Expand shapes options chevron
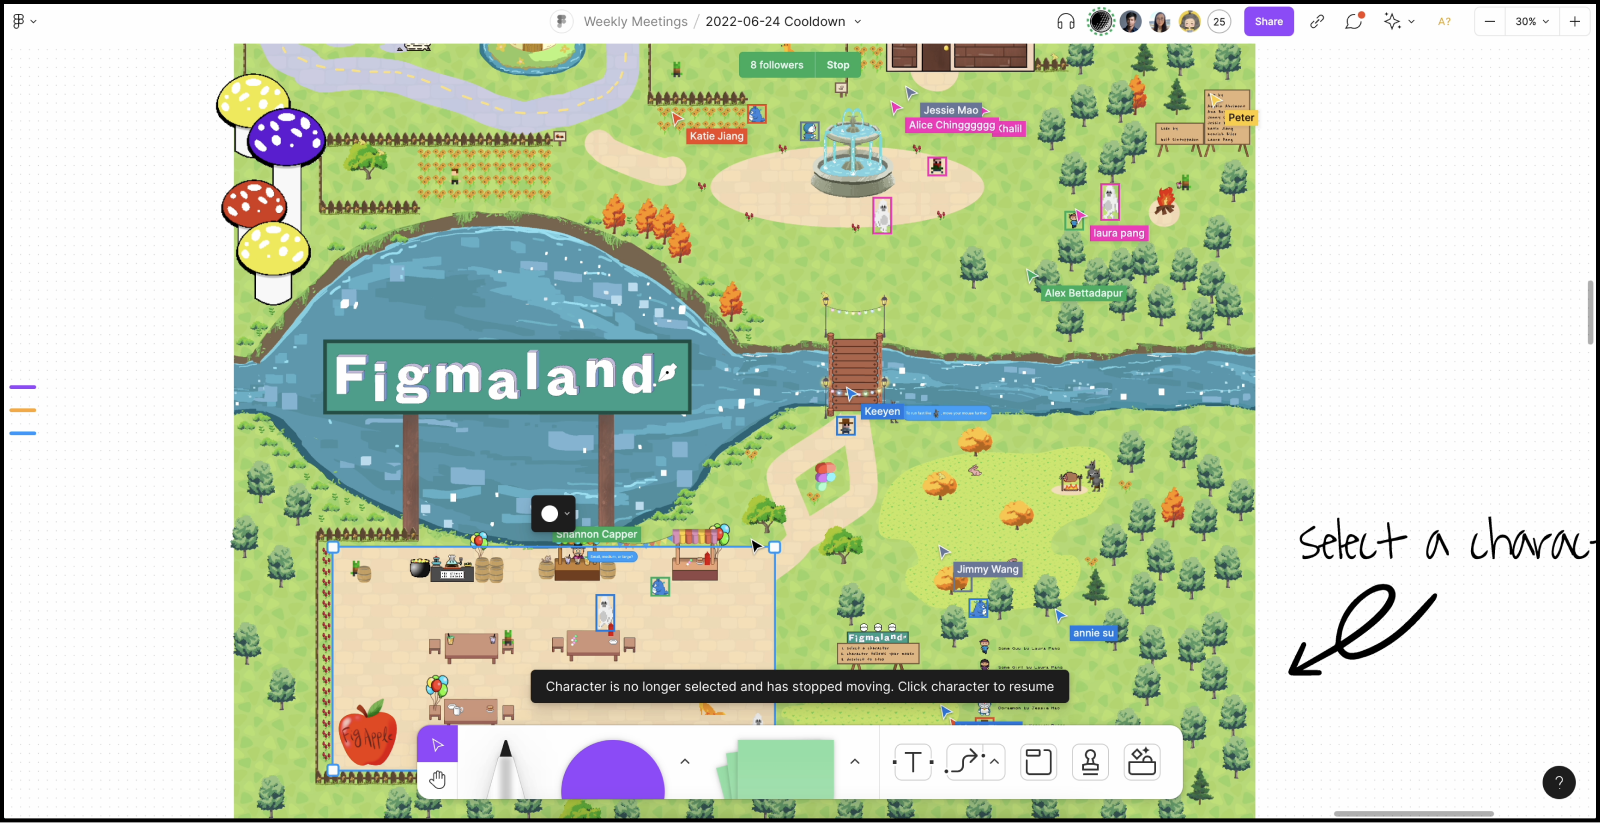This screenshot has height=823, width=1600. point(685,762)
